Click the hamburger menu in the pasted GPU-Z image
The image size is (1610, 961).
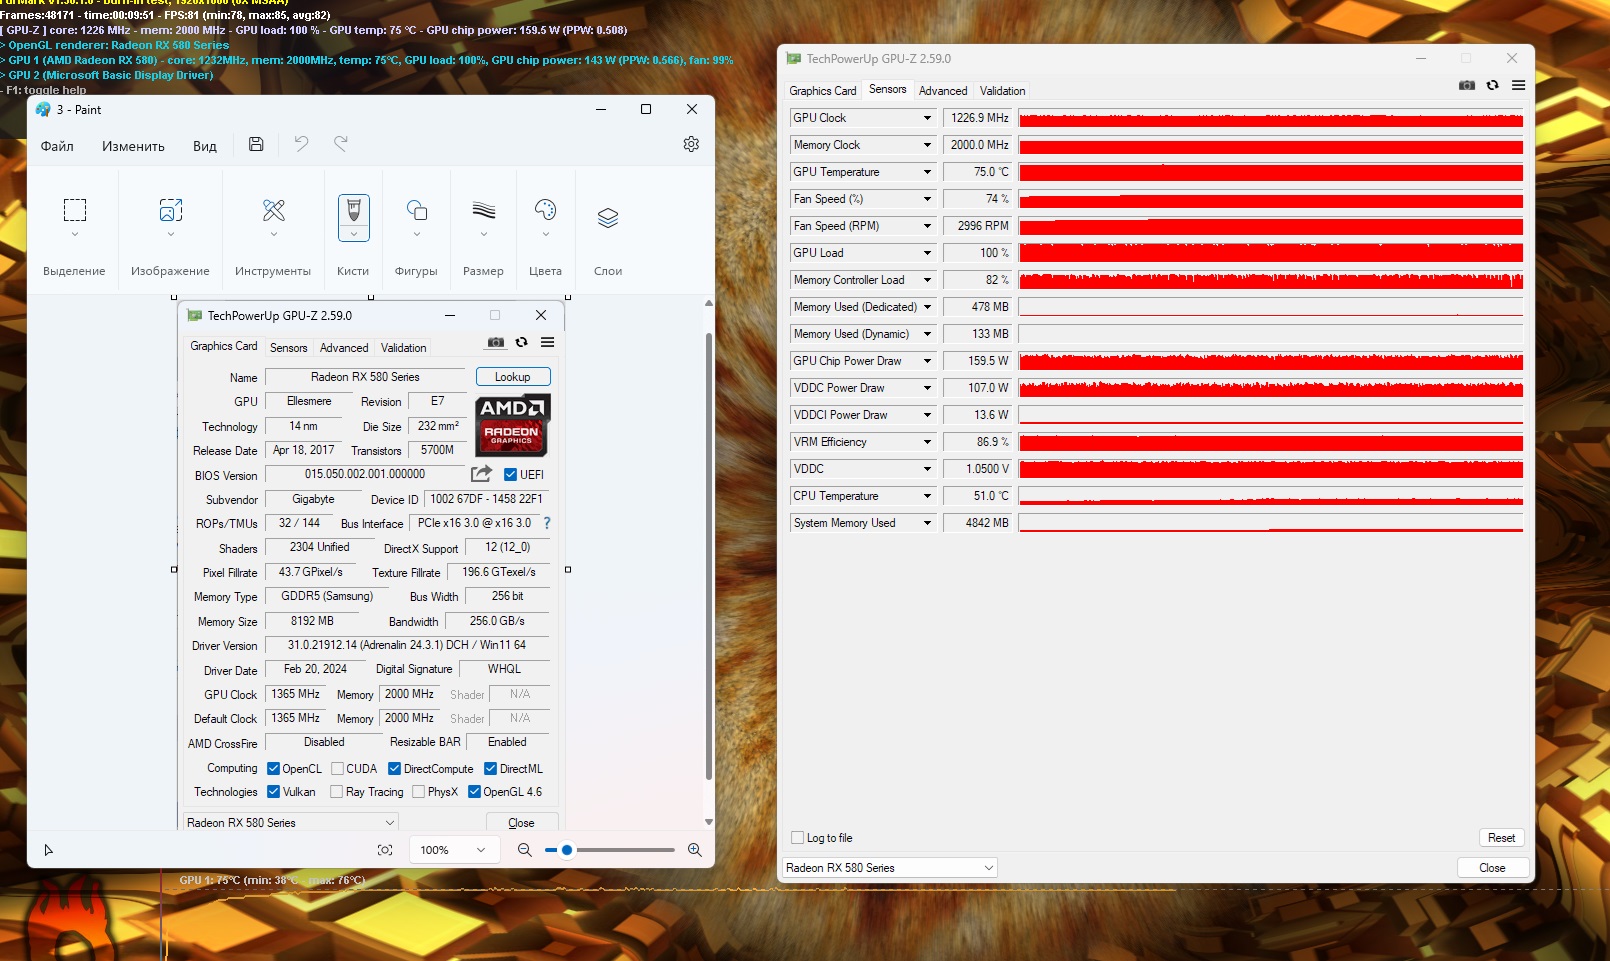[547, 342]
